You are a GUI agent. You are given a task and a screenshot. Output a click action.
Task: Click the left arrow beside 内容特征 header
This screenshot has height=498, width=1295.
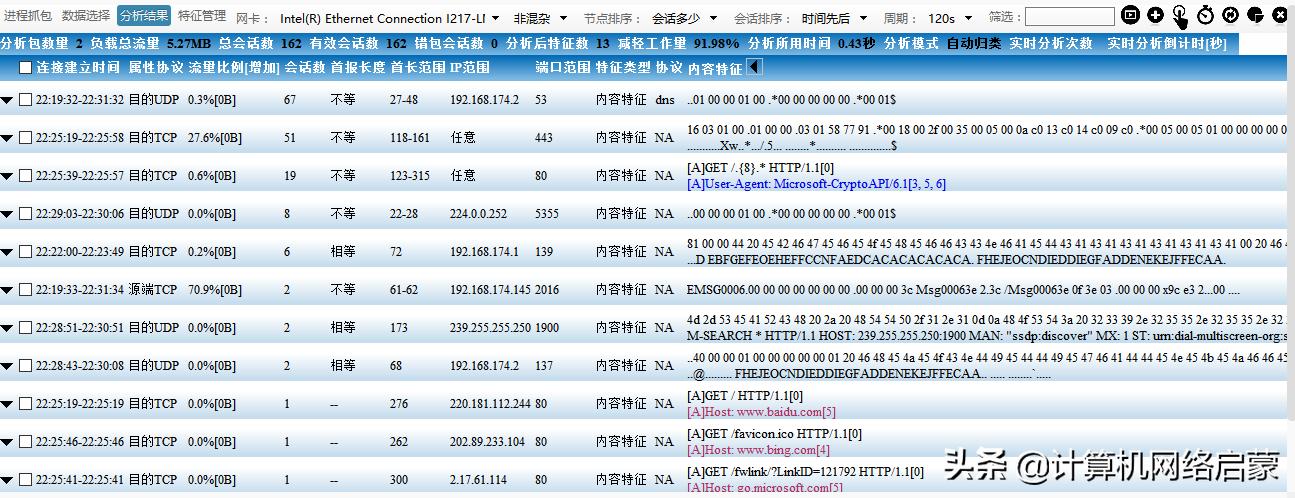tap(754, 67)
